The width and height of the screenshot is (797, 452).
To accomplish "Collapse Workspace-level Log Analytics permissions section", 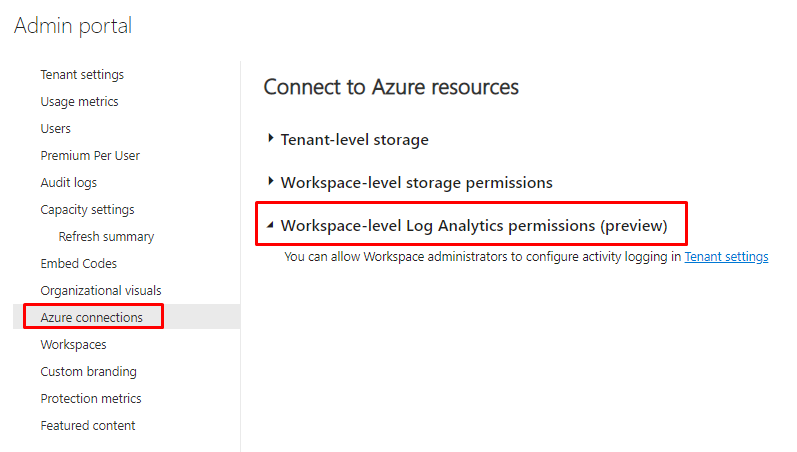I will (473, 226).
